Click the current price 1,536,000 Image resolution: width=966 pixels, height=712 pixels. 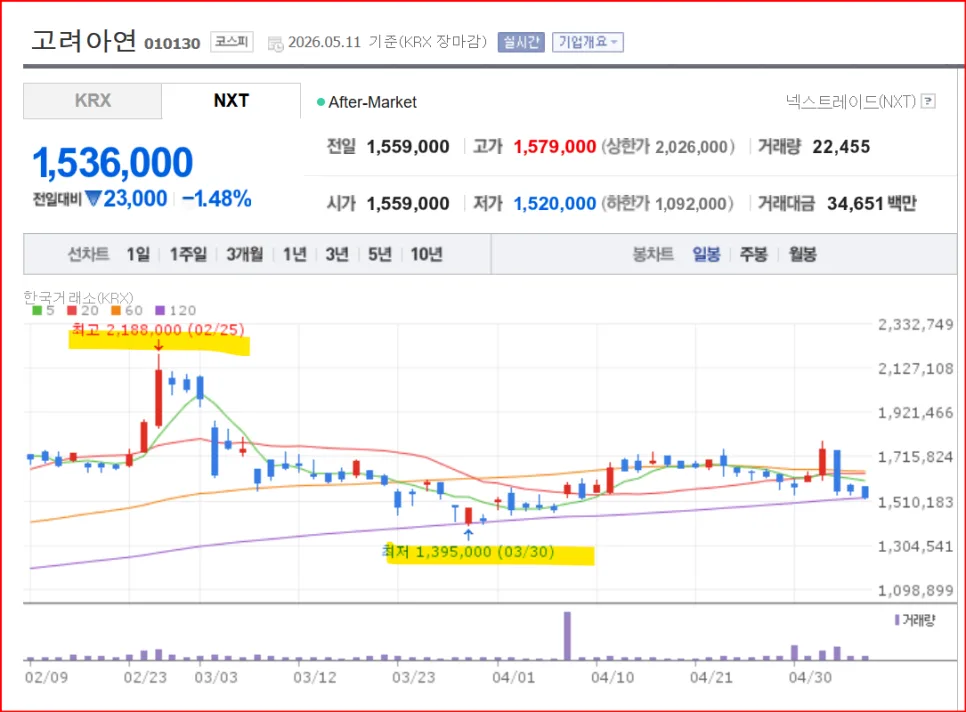112,163
